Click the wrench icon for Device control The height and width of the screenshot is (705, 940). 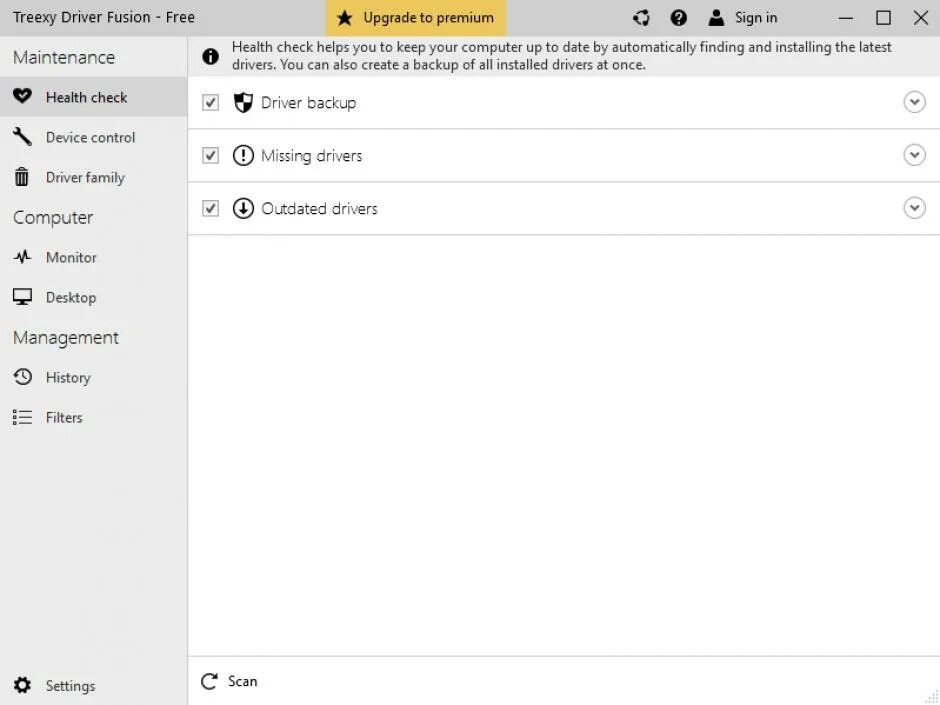click(x=22, y=137)
